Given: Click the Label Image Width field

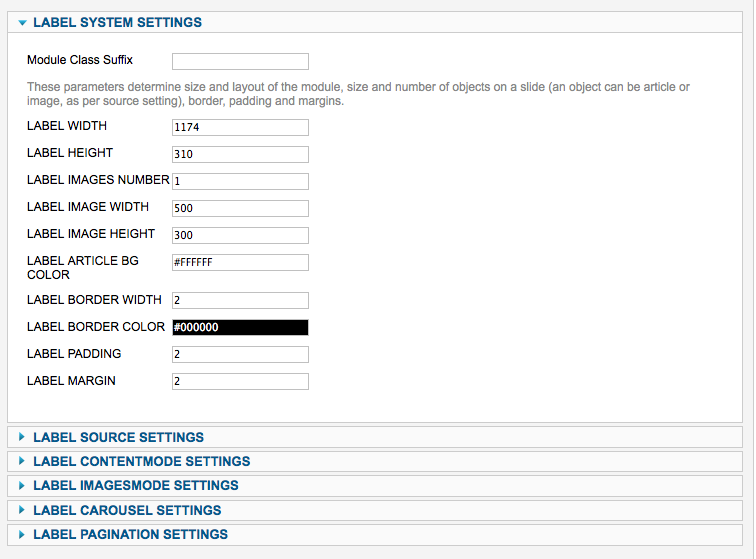Looking at the screenshot, I should tap(240, 208).
